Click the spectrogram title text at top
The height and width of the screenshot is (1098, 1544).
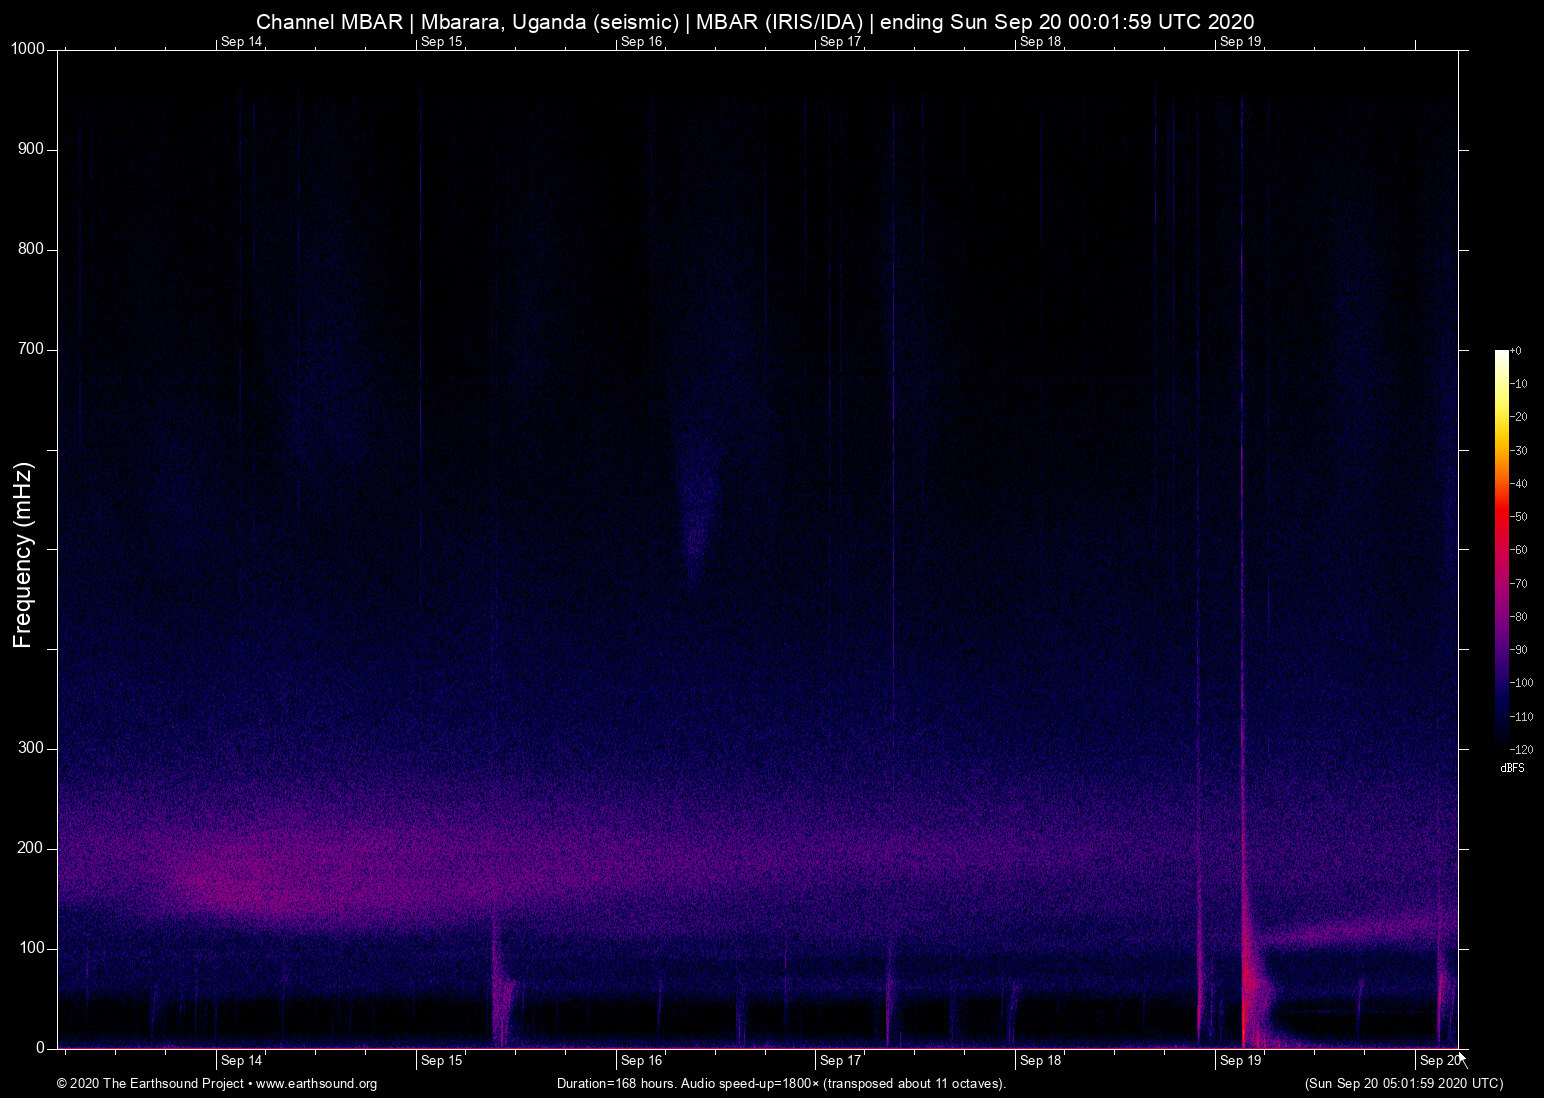pos(755,22)
